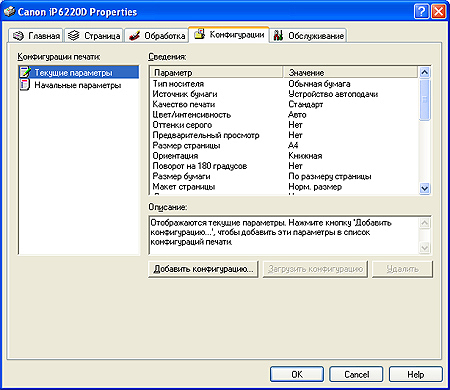Screen dimensions: 450x390
Task: Click the Конфигурации печати label
Action: pos(59,57)
